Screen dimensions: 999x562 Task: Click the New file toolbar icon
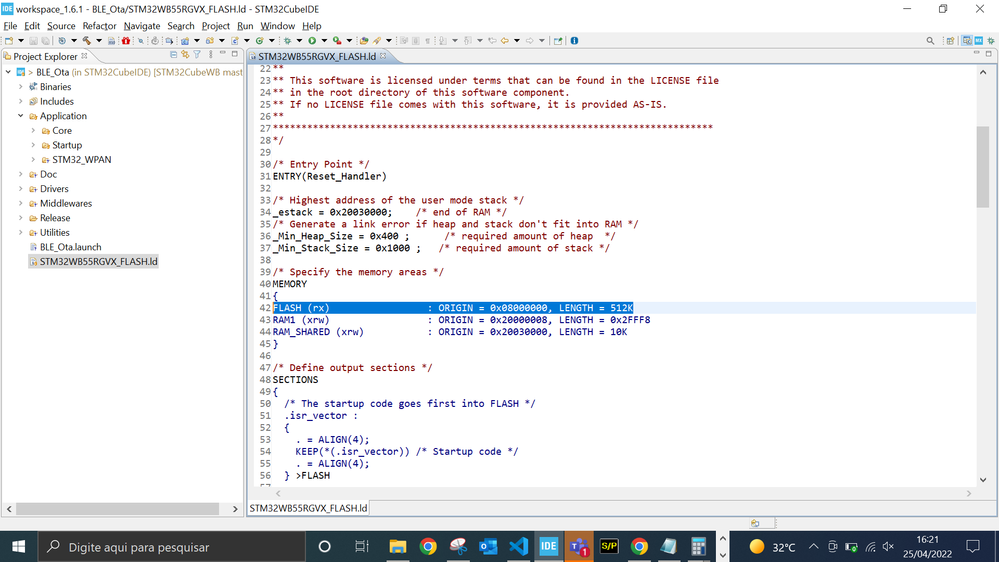point(8,41)
